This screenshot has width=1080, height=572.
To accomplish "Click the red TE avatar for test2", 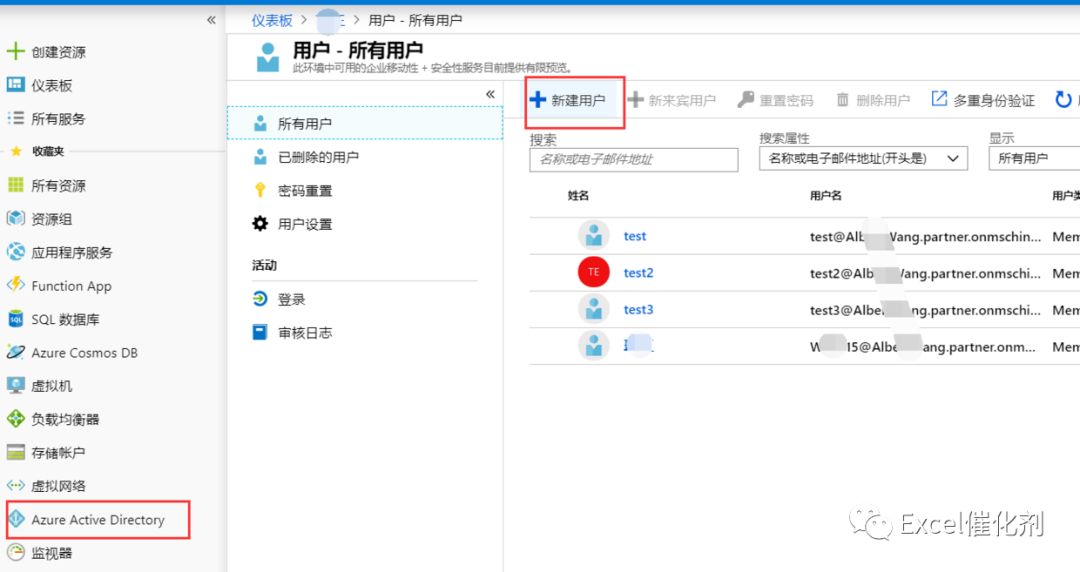I will [593, 272].
